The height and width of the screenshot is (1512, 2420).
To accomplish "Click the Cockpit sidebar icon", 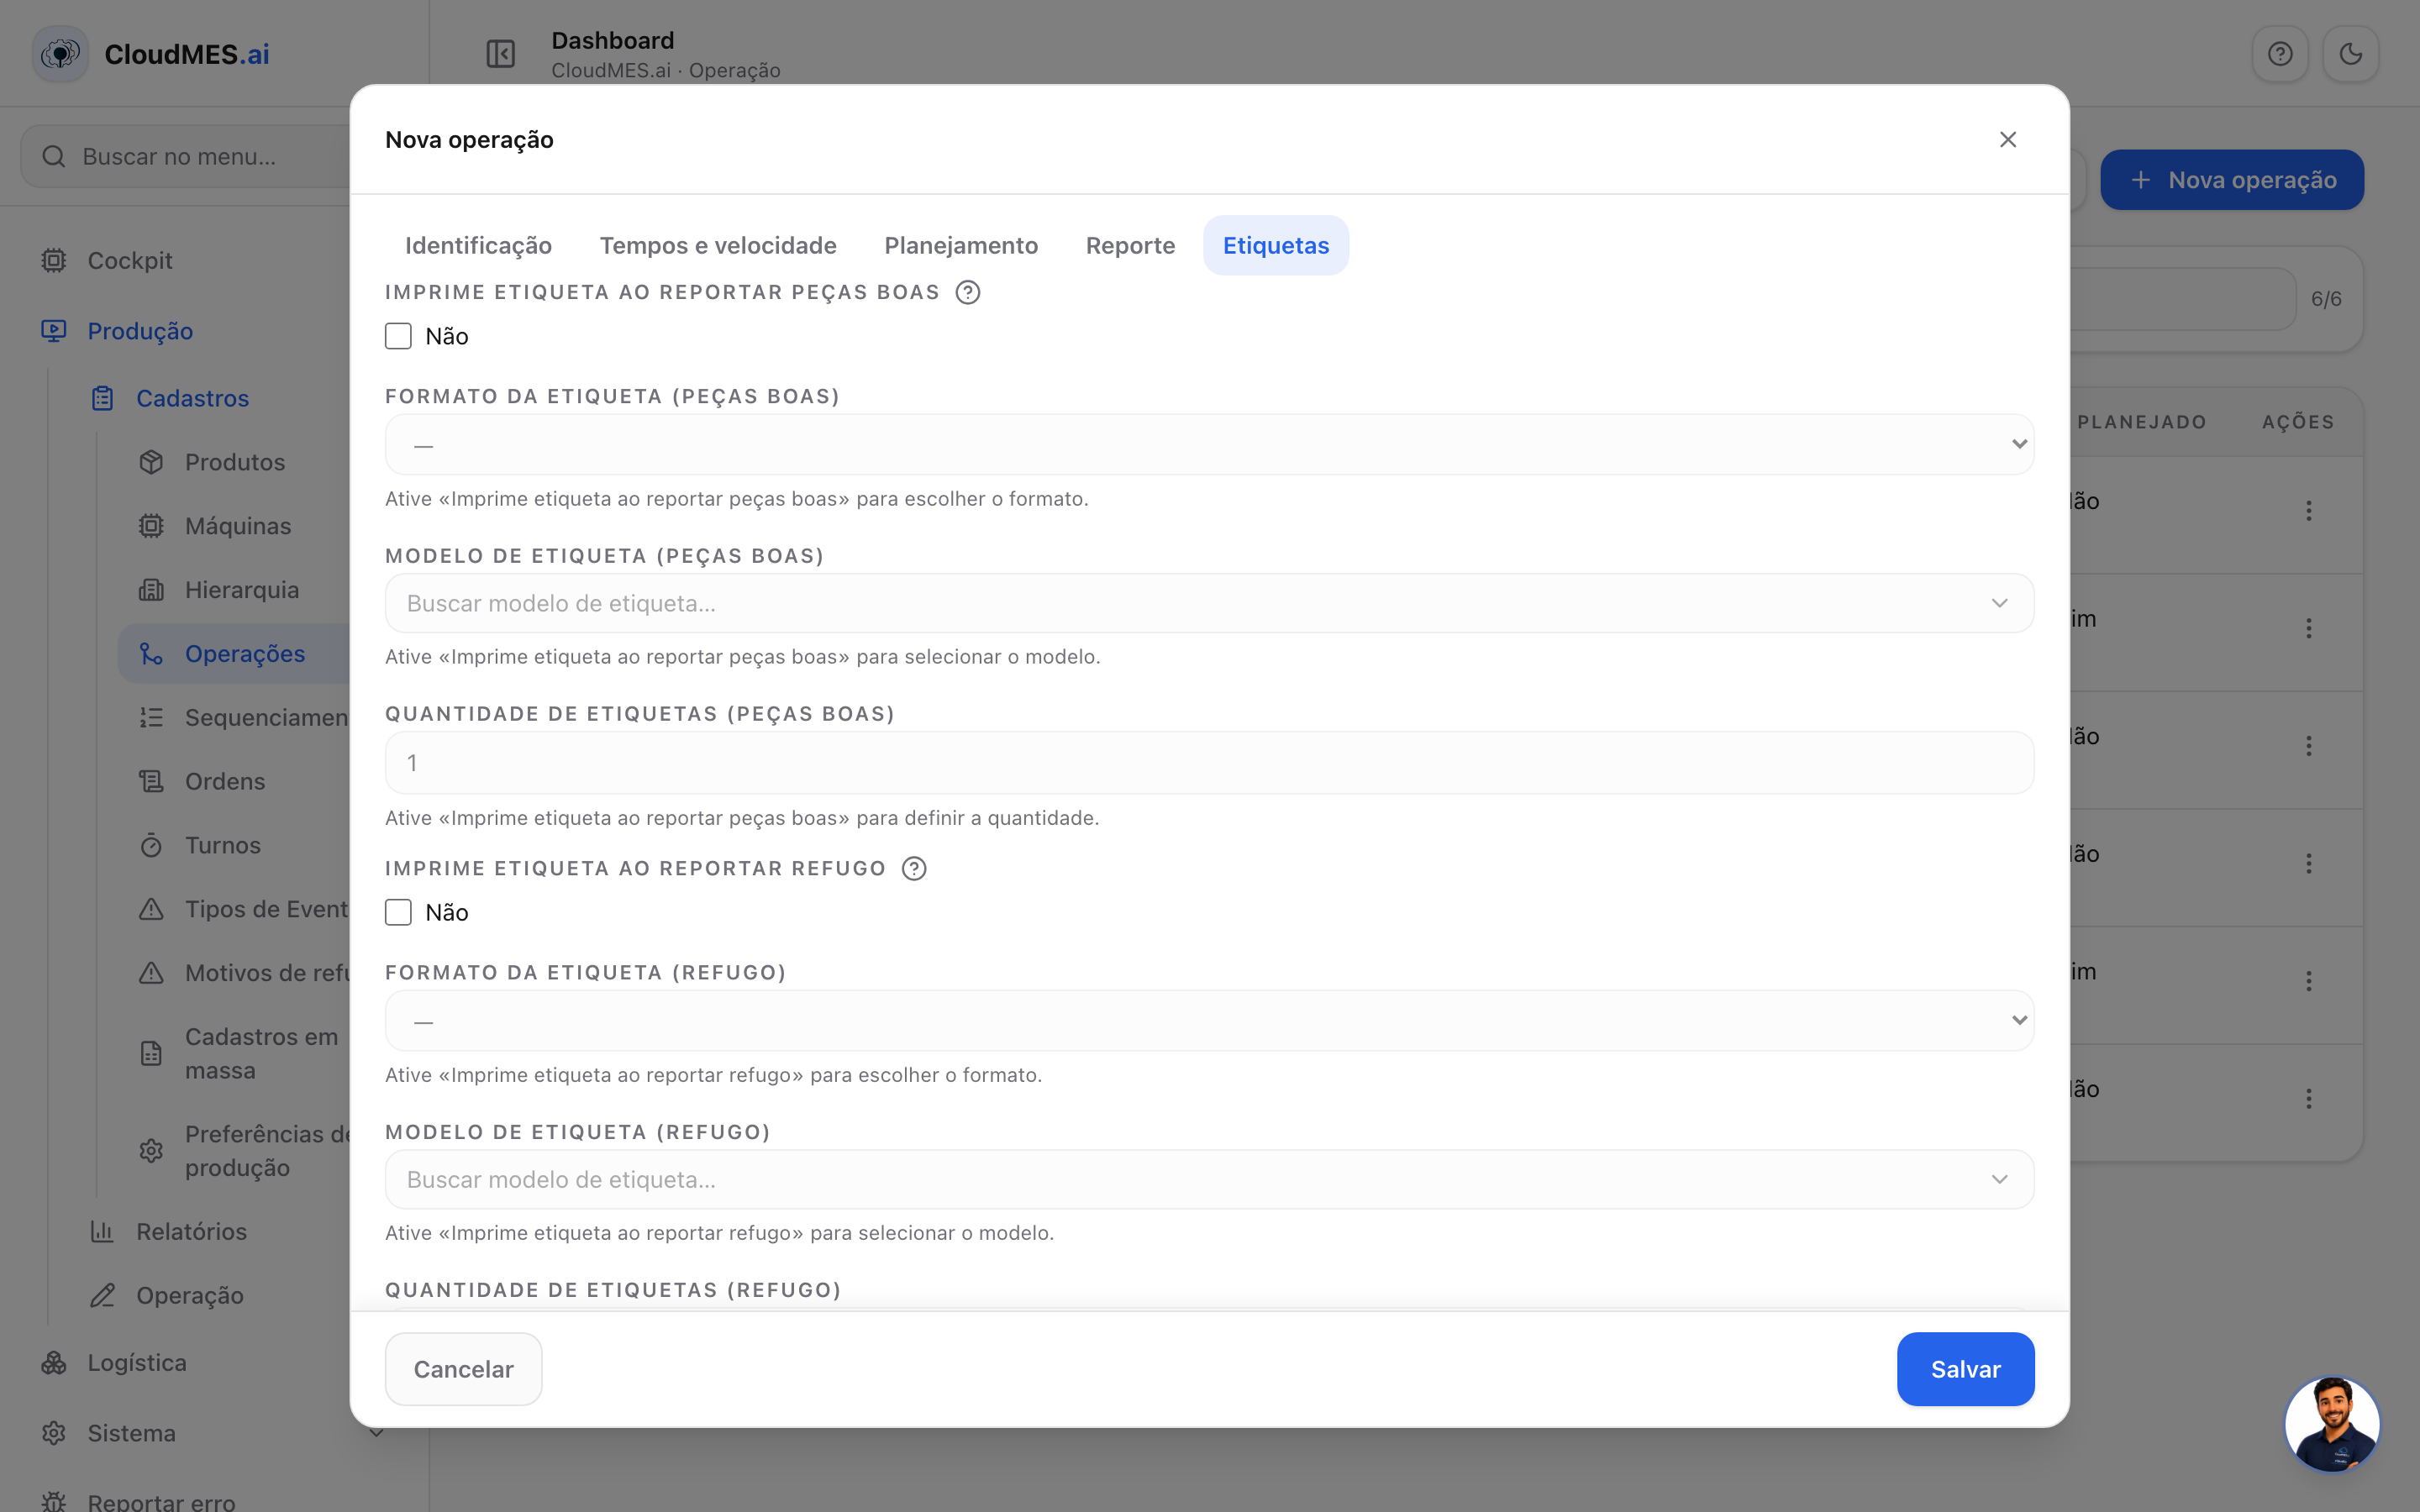I will [54, 260].
